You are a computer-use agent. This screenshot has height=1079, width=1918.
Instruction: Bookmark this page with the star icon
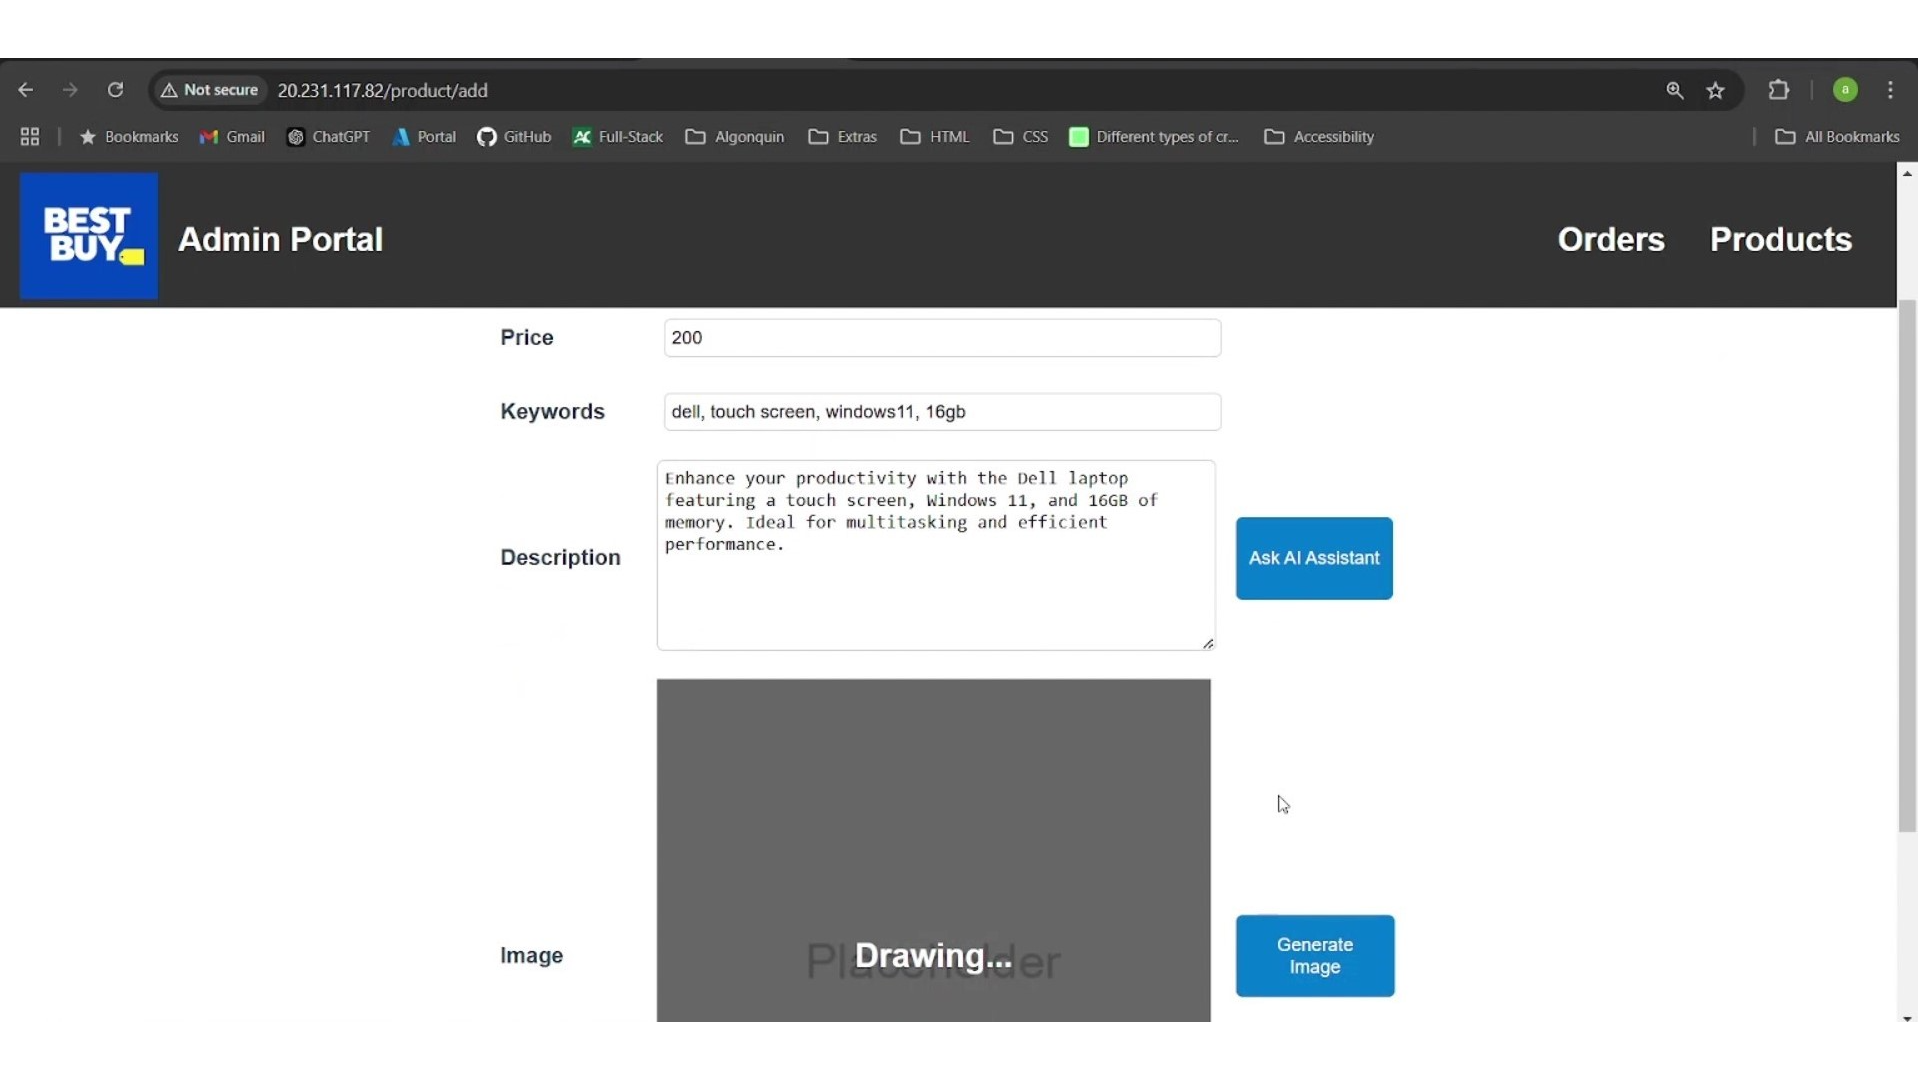pyautogui.click(x=1716, y=91)
